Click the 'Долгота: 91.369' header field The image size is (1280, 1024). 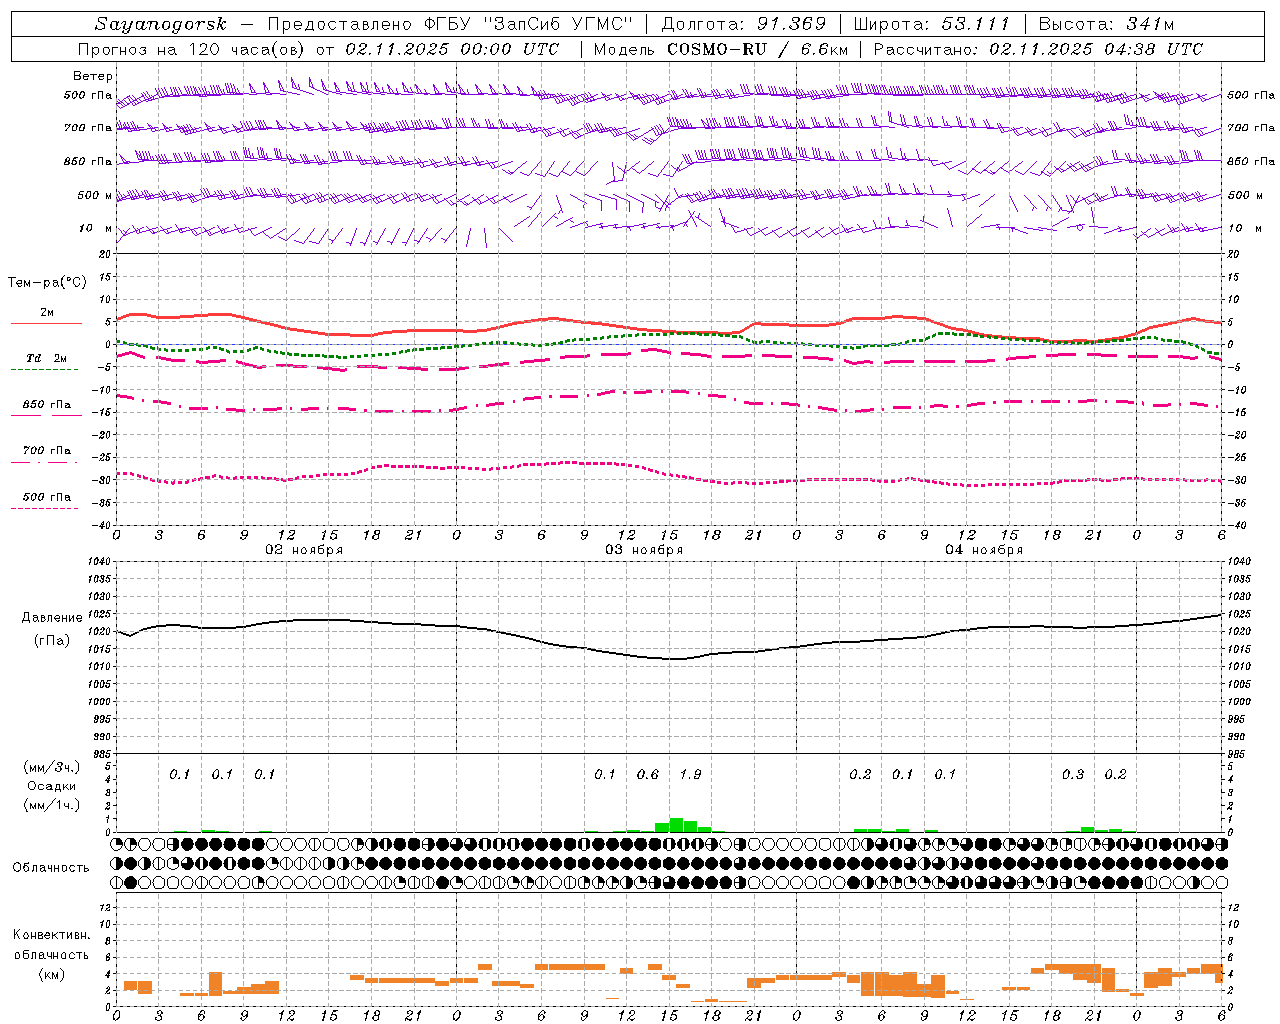744,24
